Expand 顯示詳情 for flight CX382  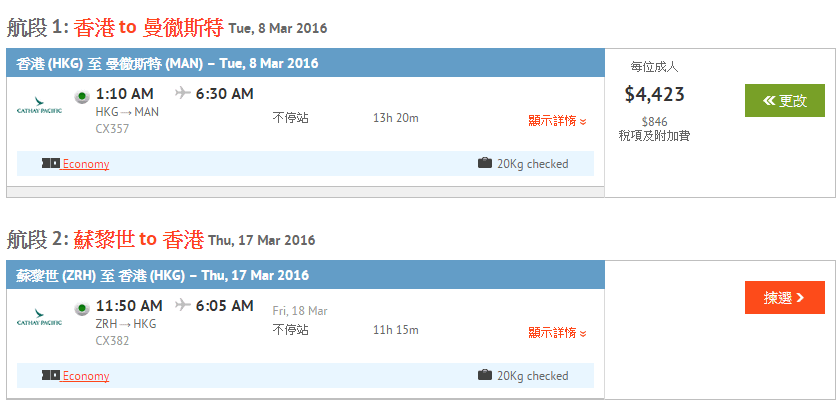coord(557,333)
